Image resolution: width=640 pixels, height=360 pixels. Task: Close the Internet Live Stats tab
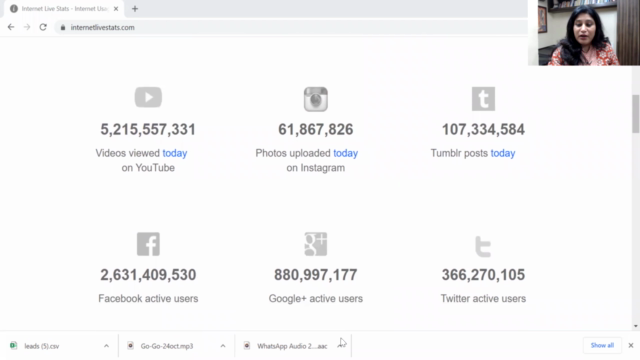tap(116, 9)
